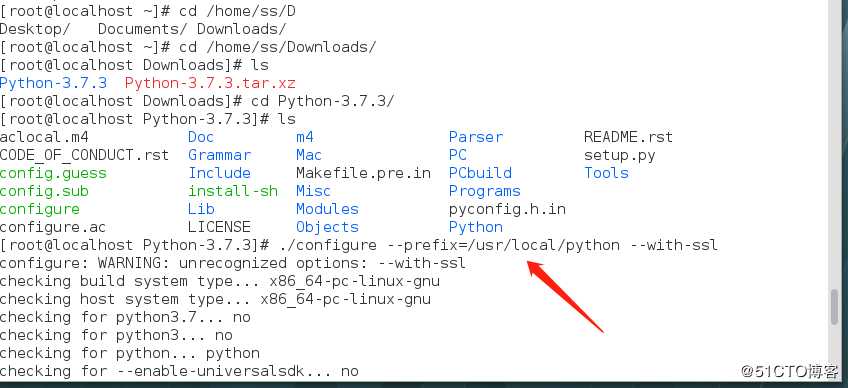Click the green configure script name
The height and width of the screenshot is (388, 848).
(x=40, y=209)
